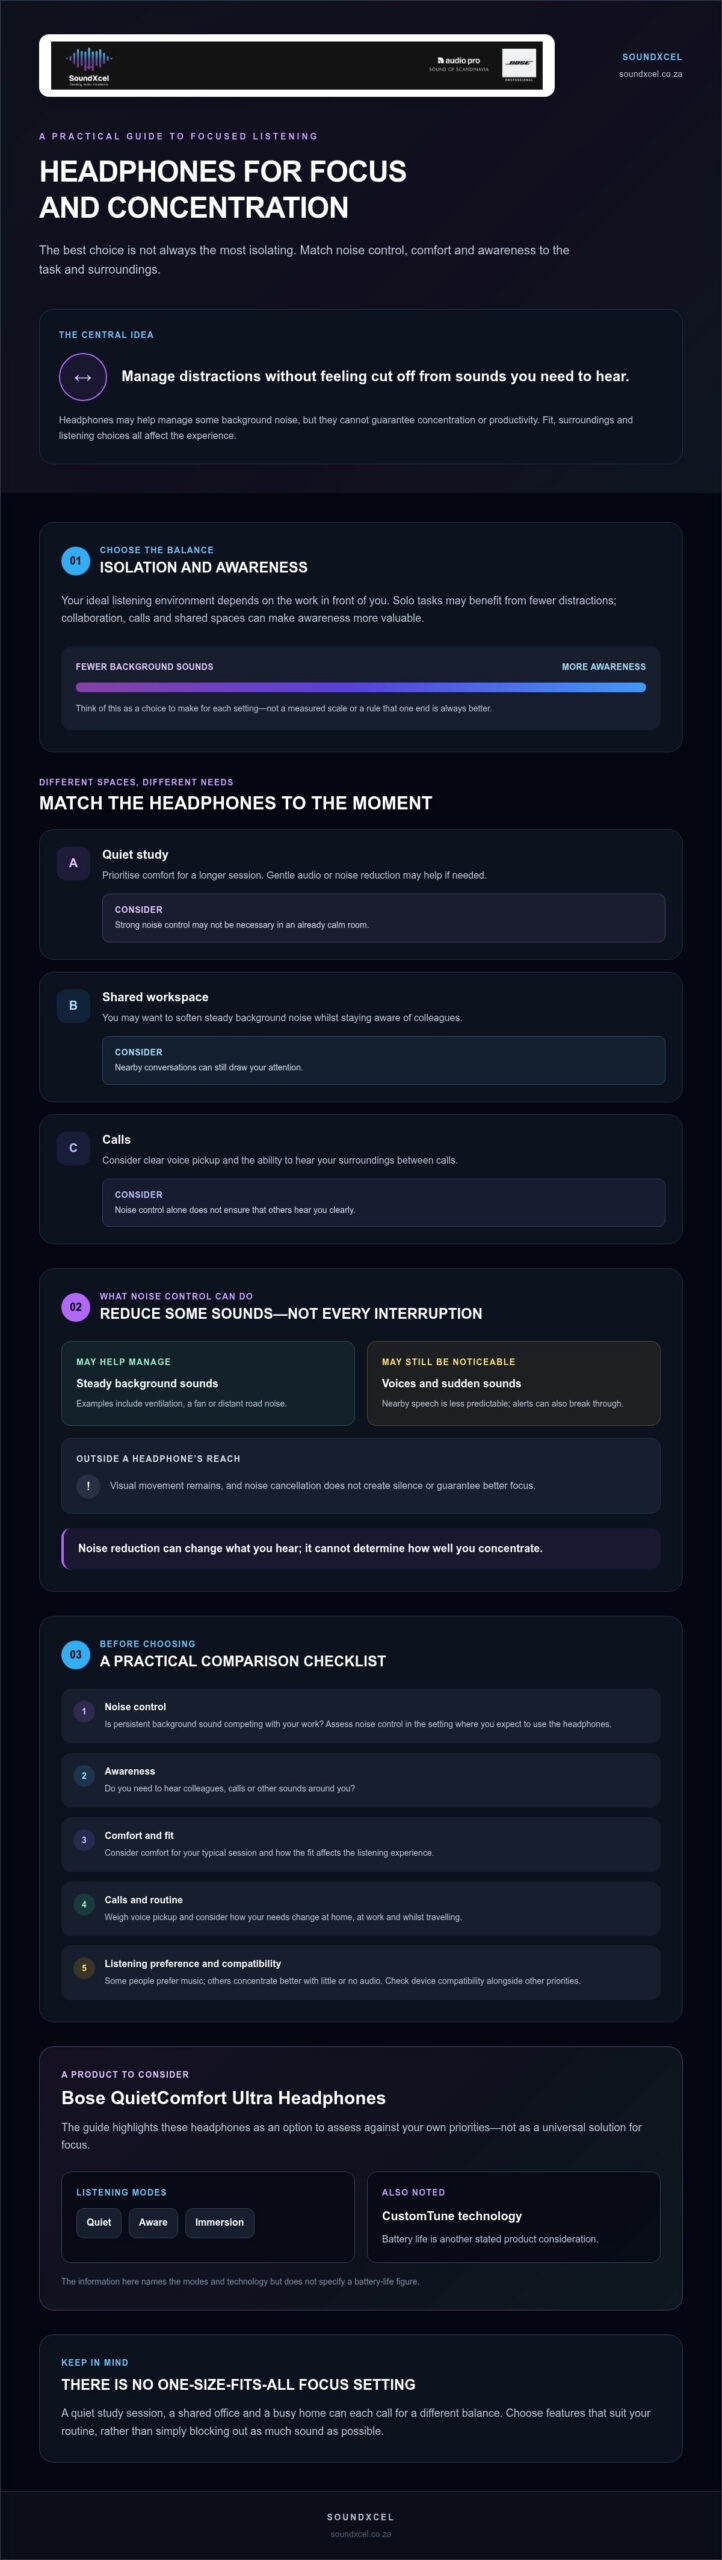Open the soundxcel.co.za footer link
The height and width of the screenshot is (2560, 722).
click(361, 2534)
